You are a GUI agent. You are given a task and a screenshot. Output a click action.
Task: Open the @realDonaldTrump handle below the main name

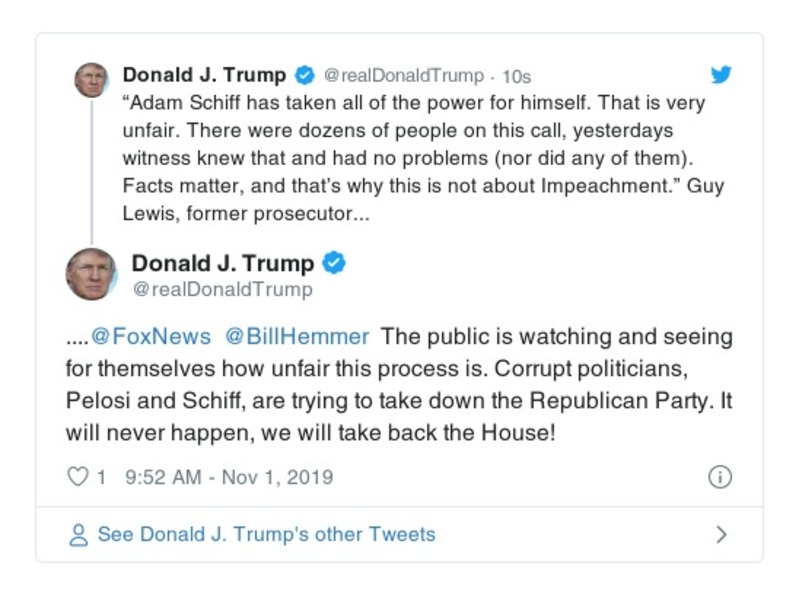pyautogui.click(x=222, y=290)
